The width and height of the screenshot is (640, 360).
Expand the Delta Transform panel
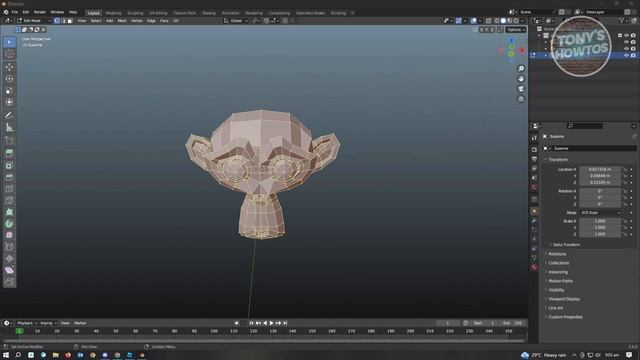point(566,244)
